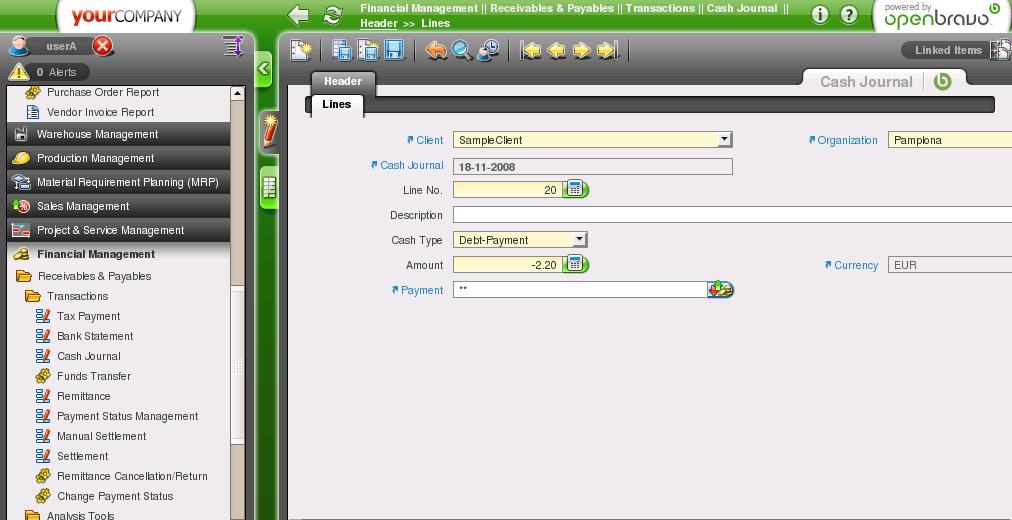Go to the first record

coord(531,50)
